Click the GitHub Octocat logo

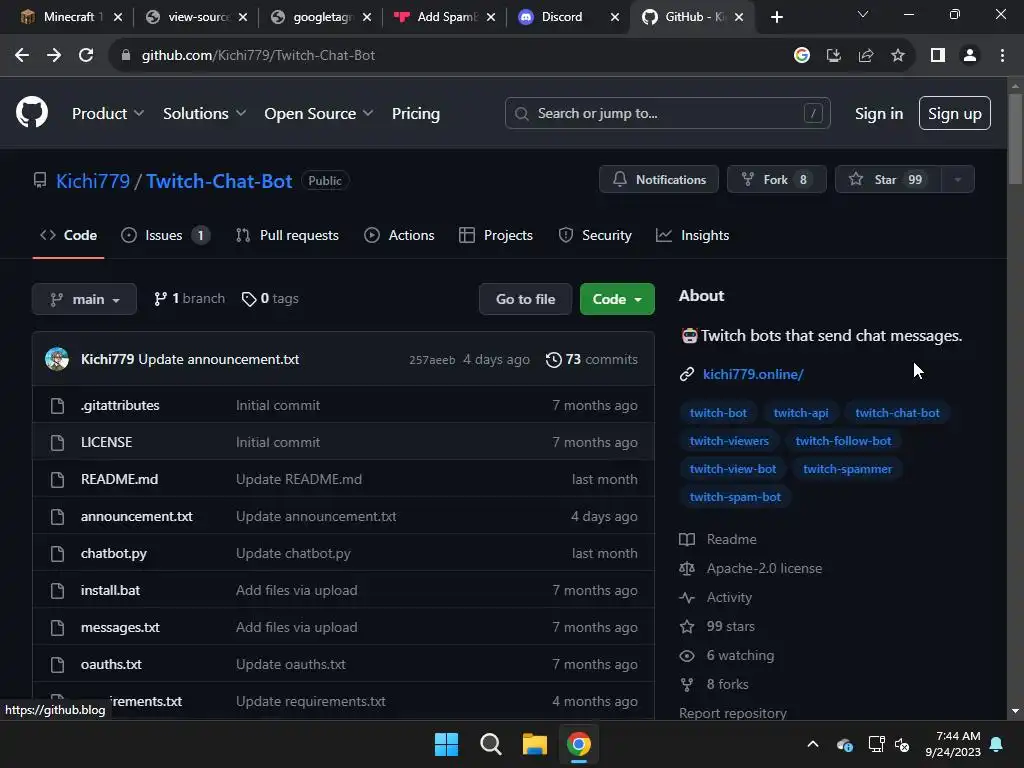coord(31,112)
